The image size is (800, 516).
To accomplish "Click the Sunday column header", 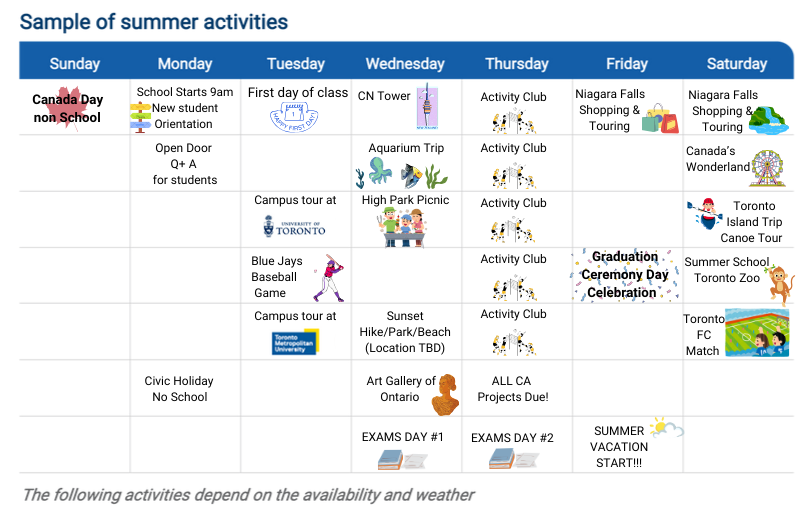I will [74, 64].
